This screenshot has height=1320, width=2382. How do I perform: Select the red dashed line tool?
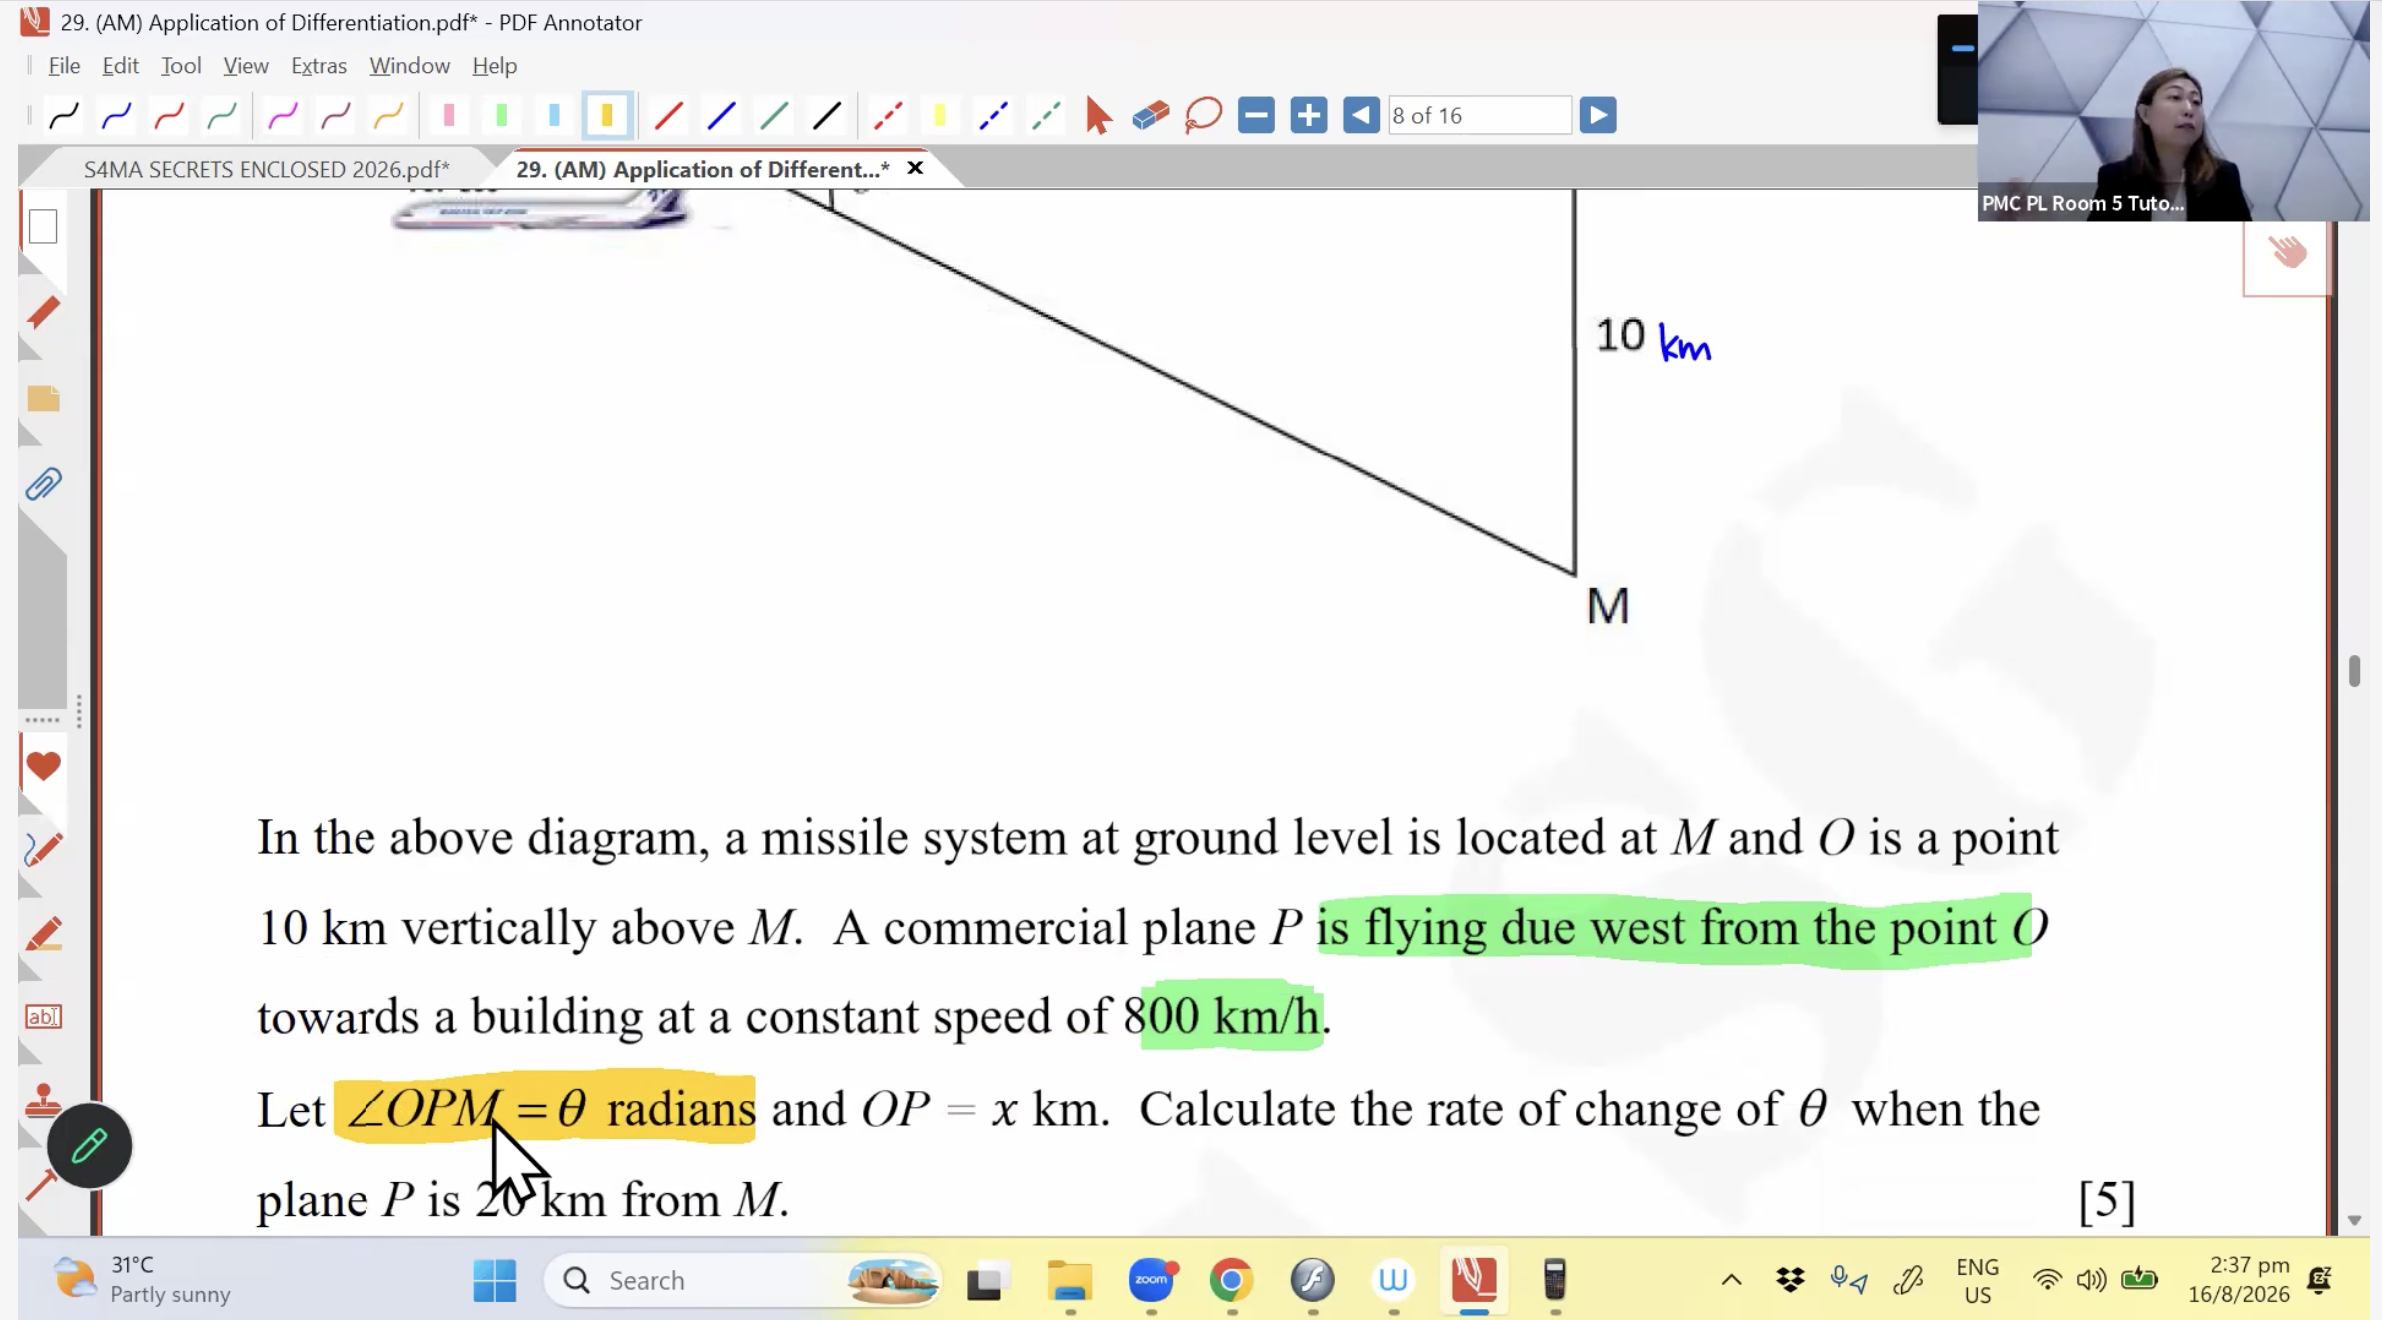click(x=887, y=116)
